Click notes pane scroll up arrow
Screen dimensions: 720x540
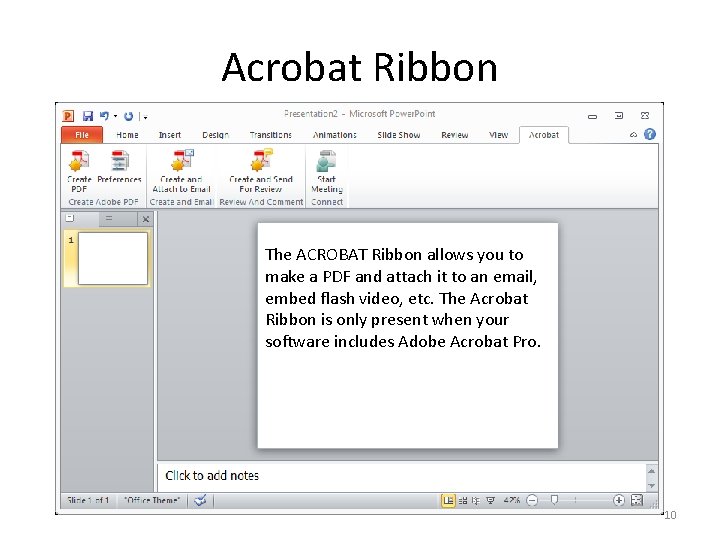651,471
